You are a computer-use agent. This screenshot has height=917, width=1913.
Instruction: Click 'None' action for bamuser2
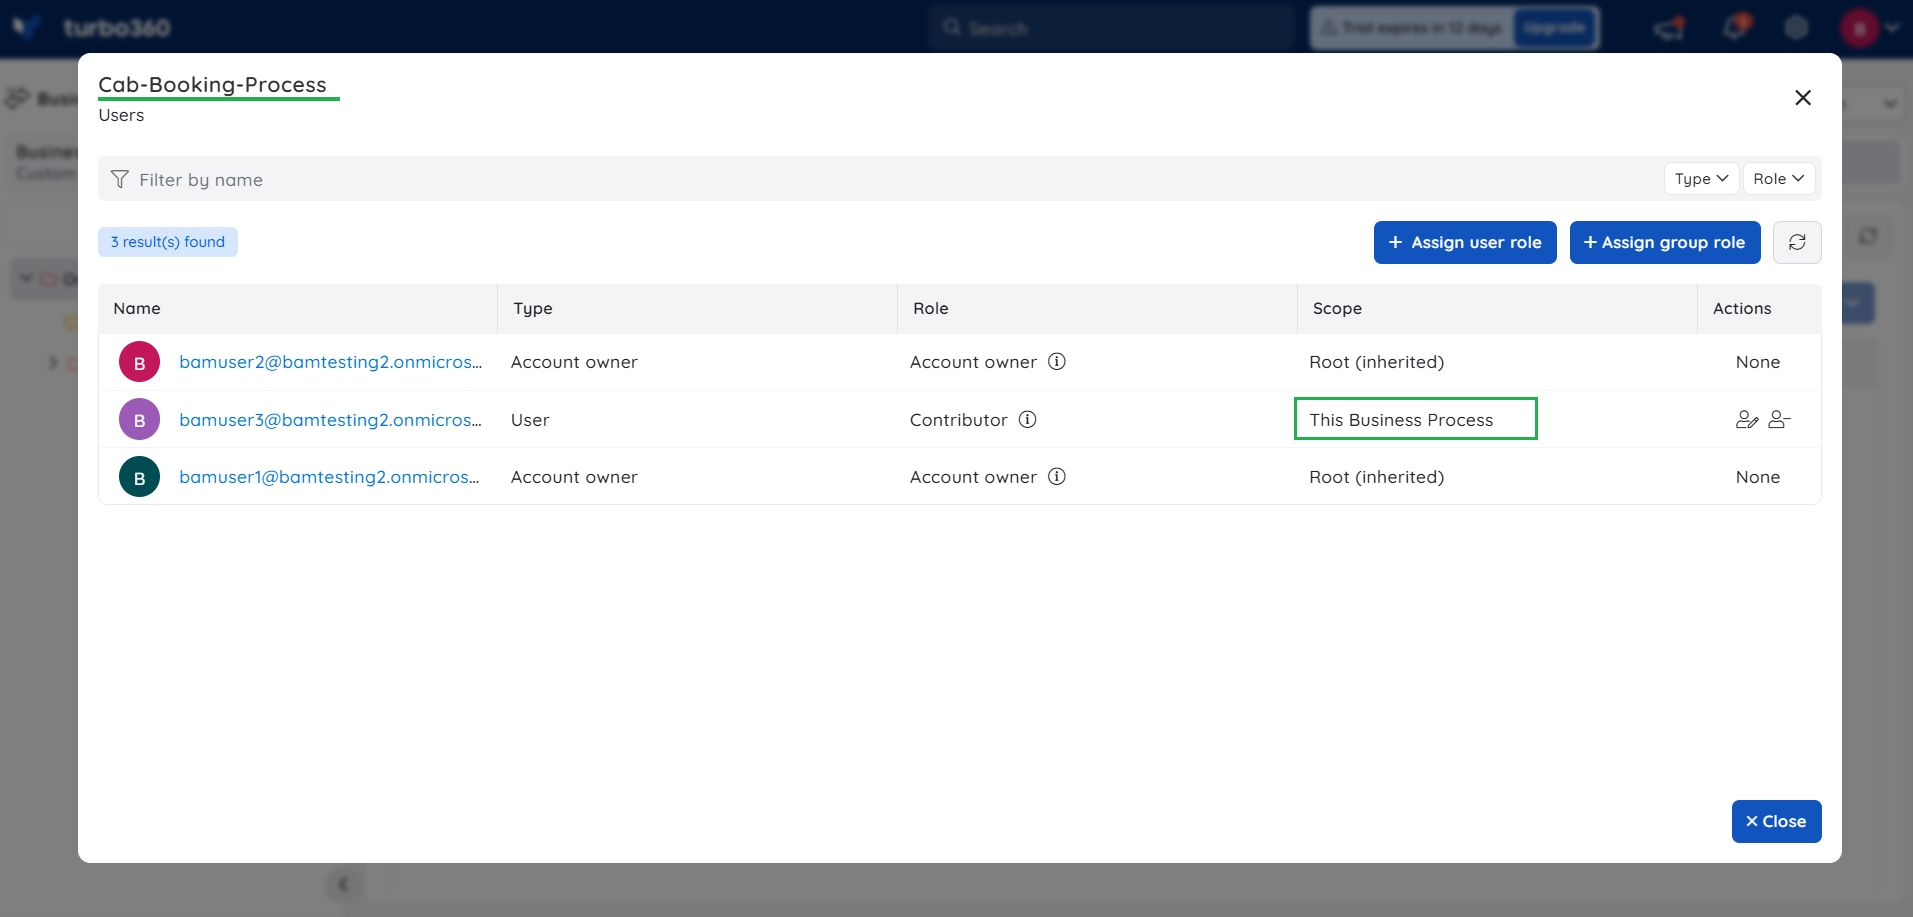pos(1758,362)
